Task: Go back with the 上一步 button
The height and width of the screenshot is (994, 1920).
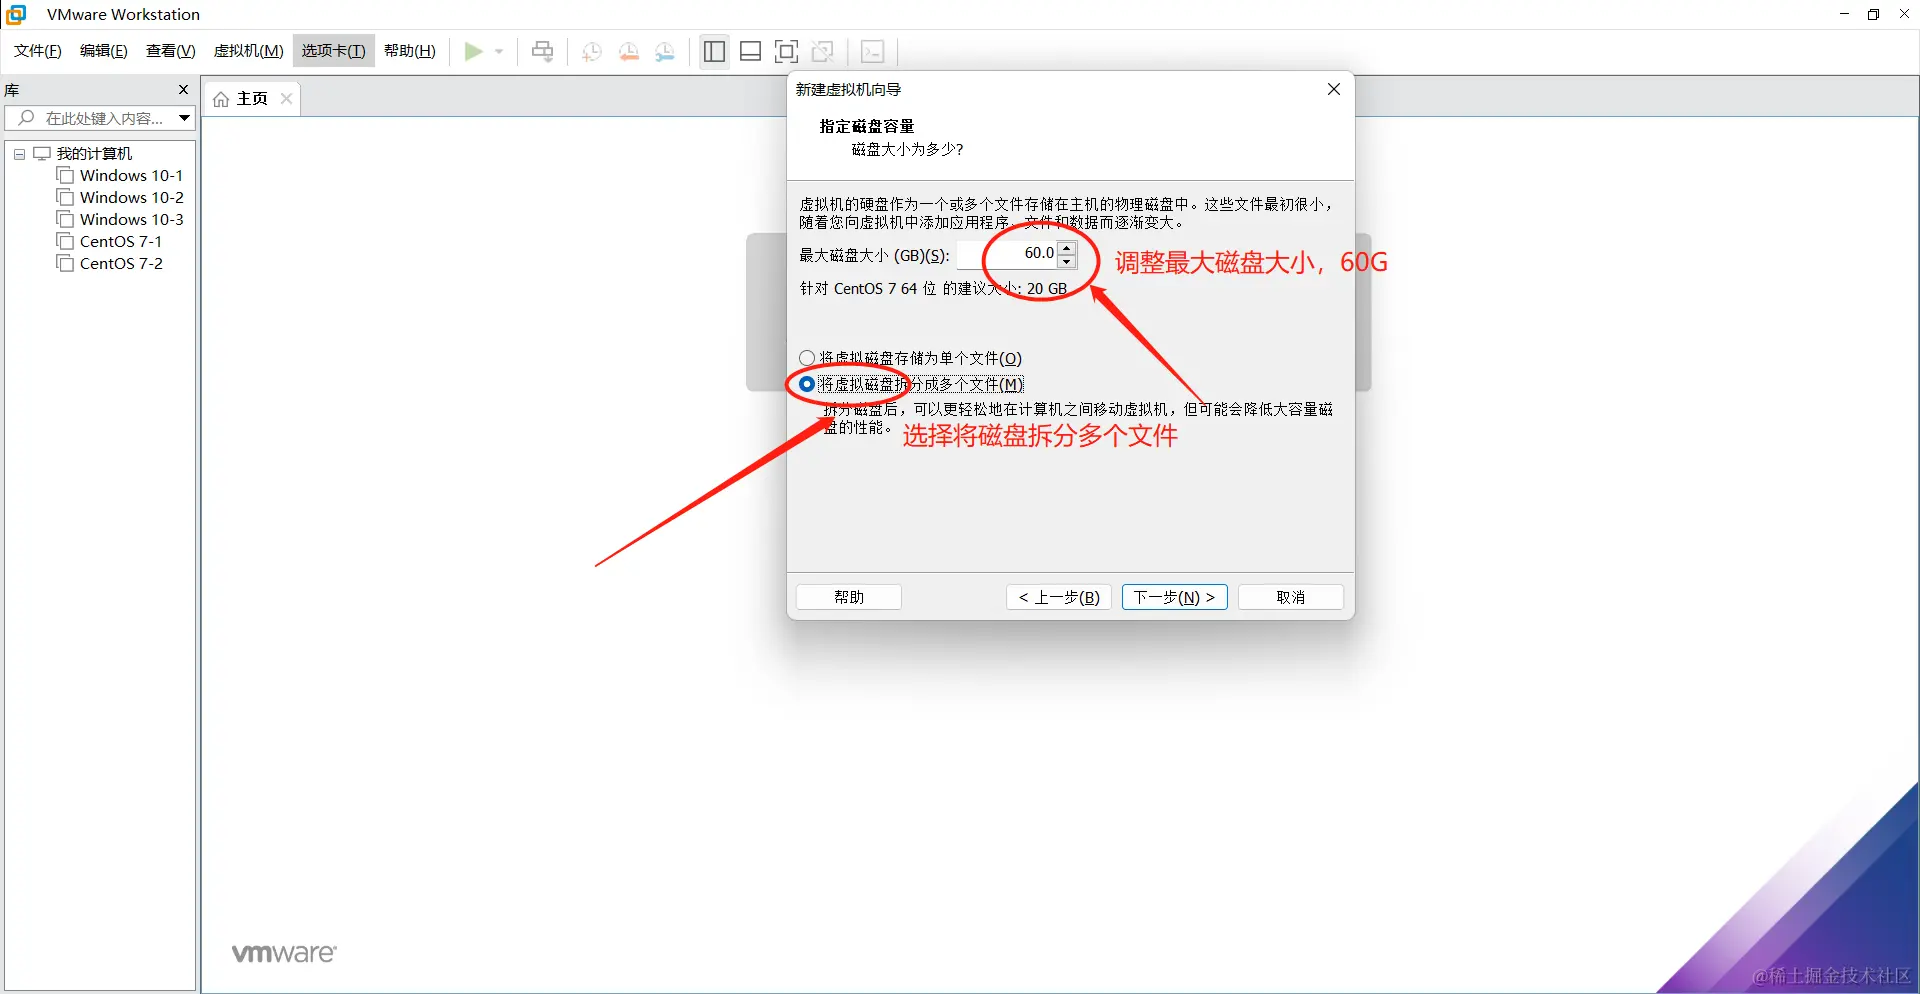Action: point(1059,597)
